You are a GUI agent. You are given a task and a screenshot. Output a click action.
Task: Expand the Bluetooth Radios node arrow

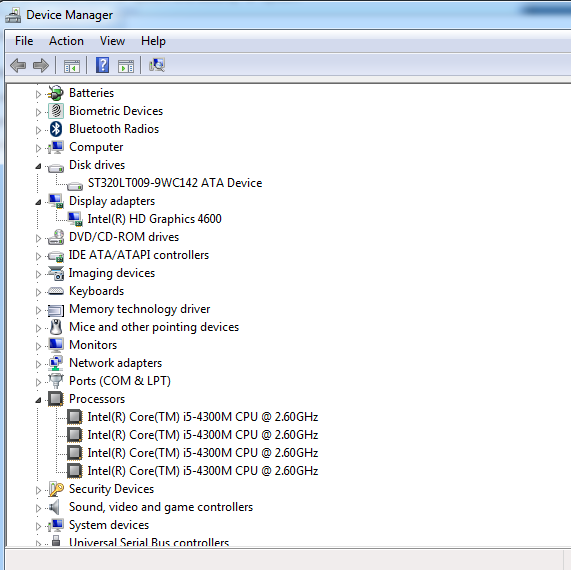coord(38,130)
